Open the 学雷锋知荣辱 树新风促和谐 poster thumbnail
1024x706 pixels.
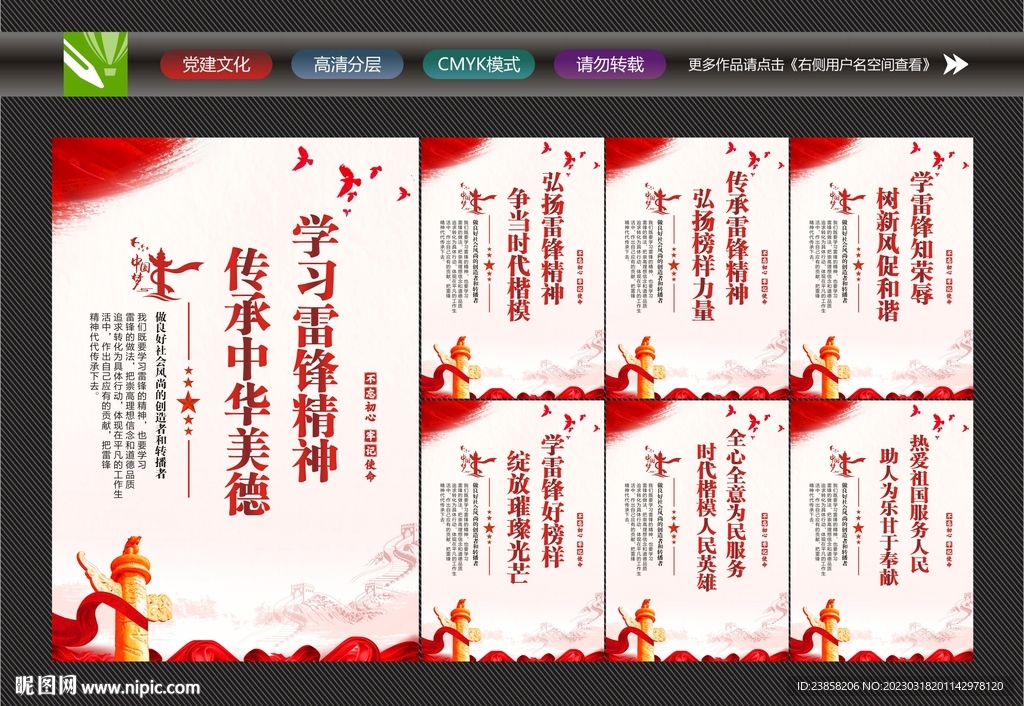point(882,268)
